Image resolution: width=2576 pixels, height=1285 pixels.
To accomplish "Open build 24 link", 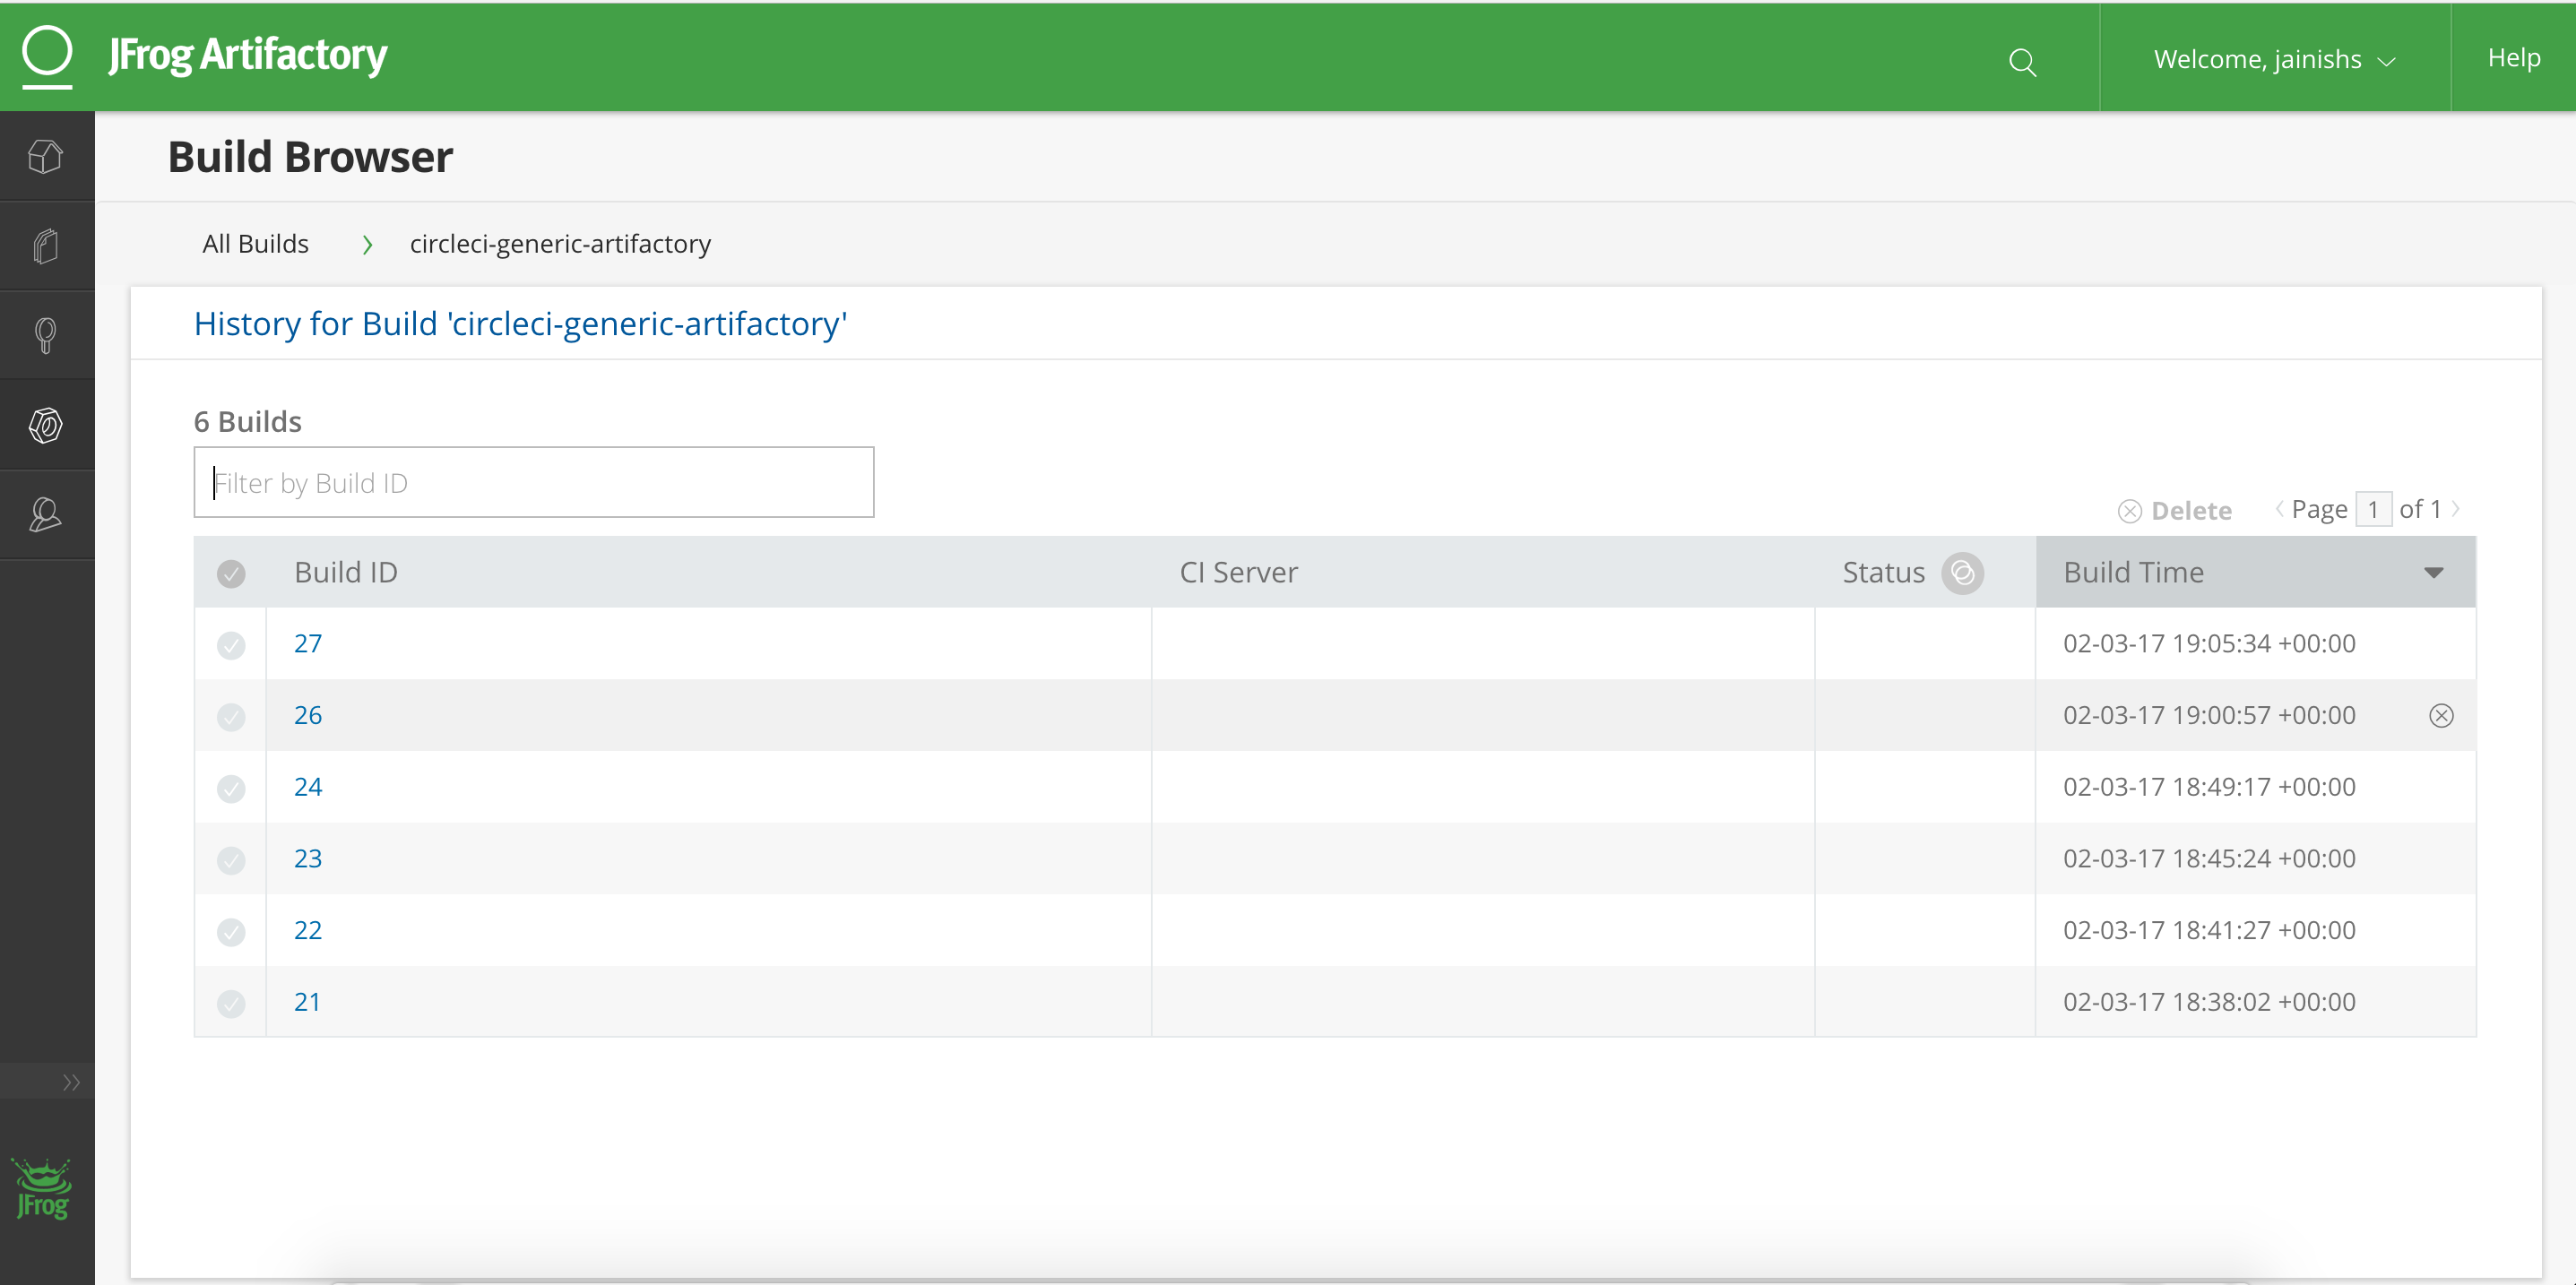I will tap(308, 787).
